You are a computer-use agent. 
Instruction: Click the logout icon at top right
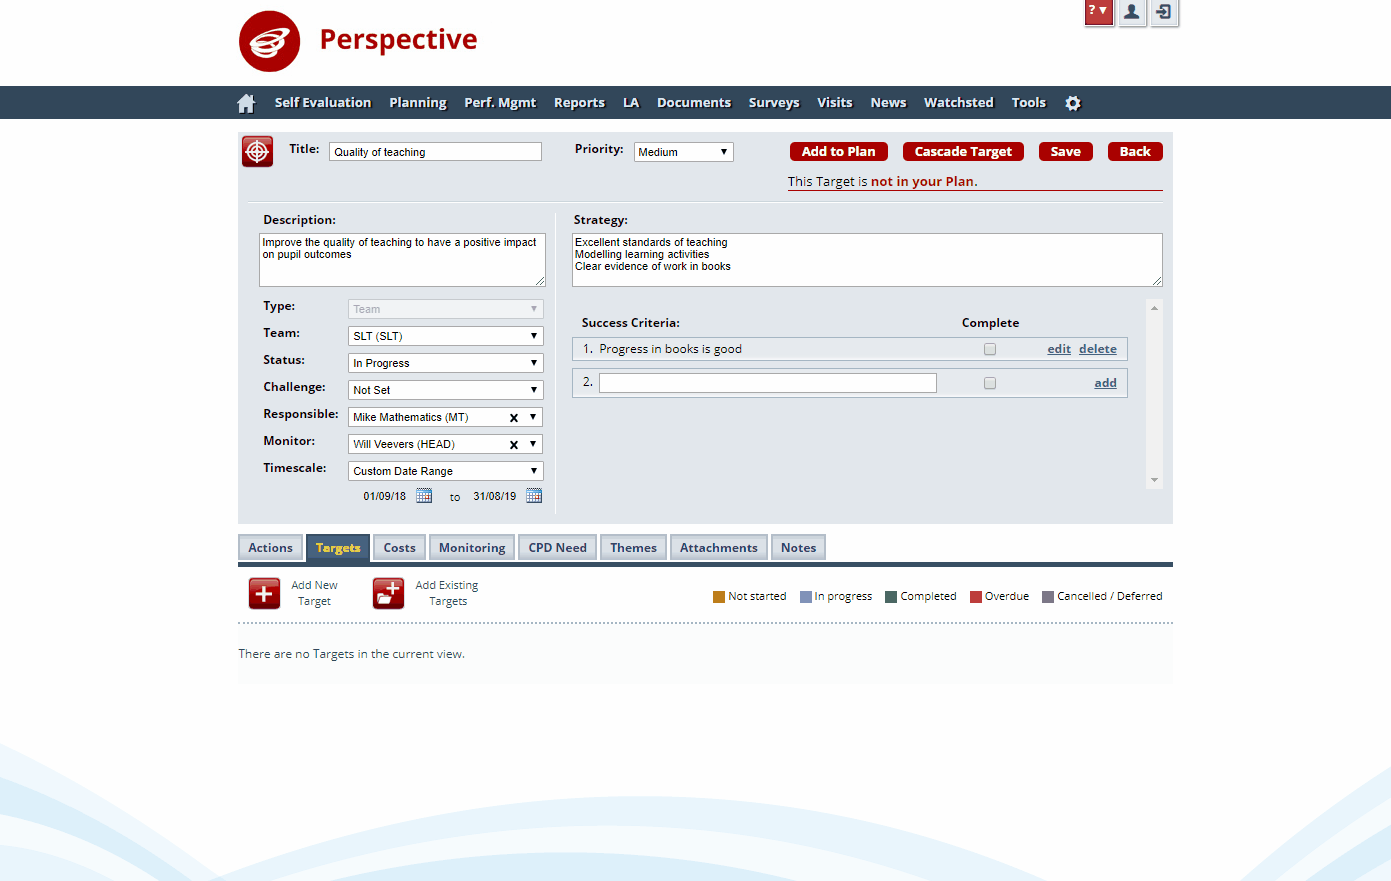click(1164, 12)
